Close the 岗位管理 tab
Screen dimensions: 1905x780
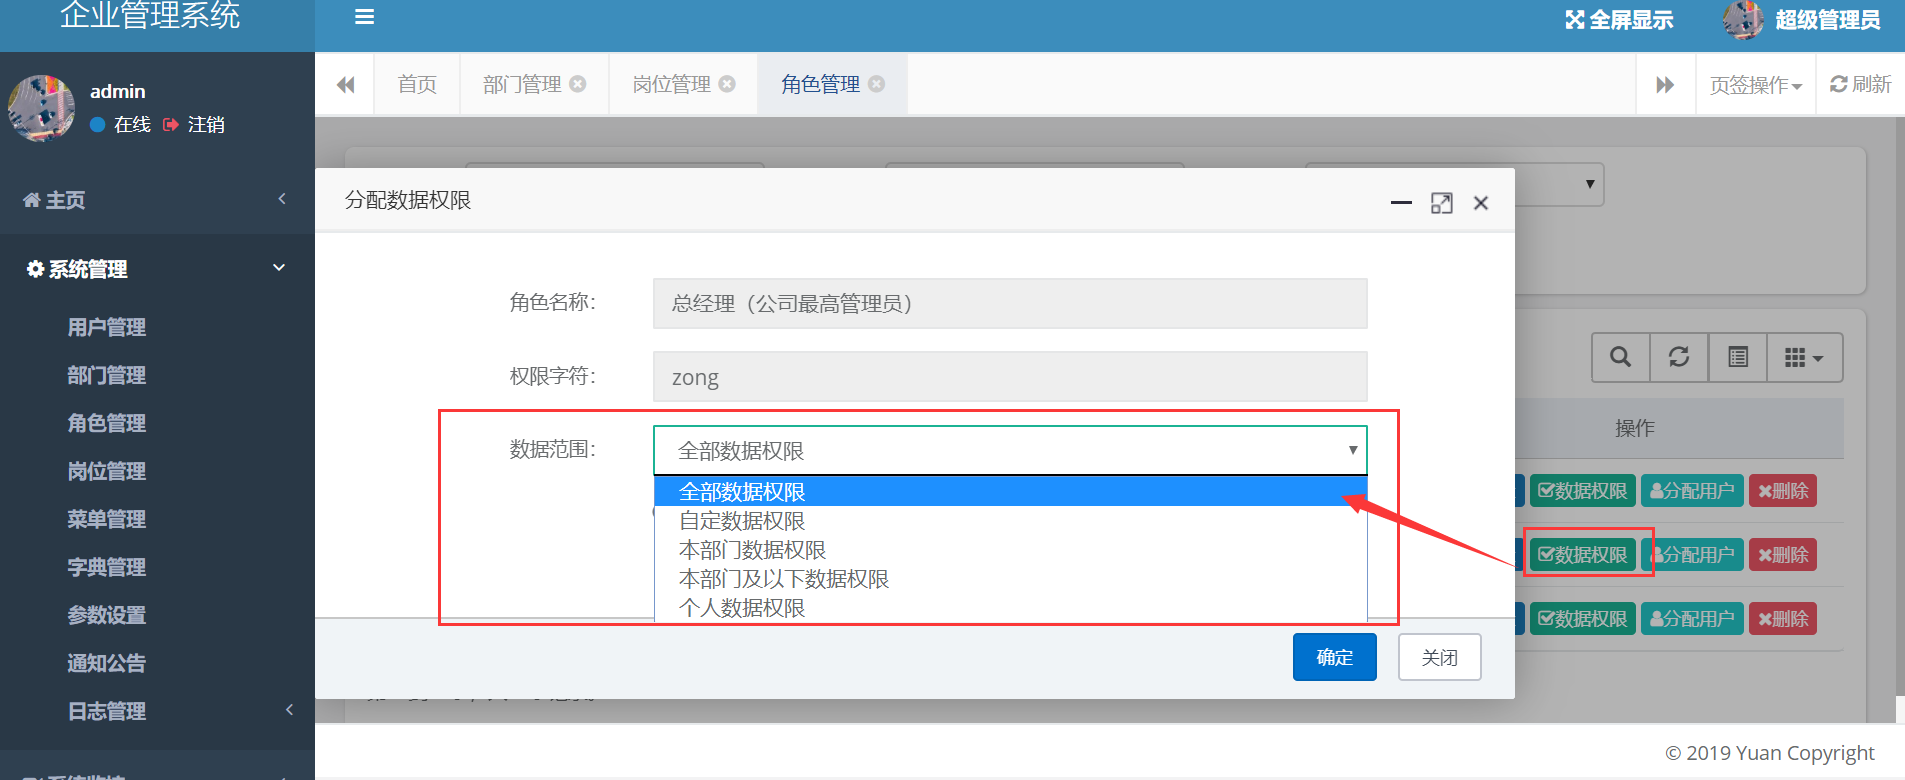point(727,84)
